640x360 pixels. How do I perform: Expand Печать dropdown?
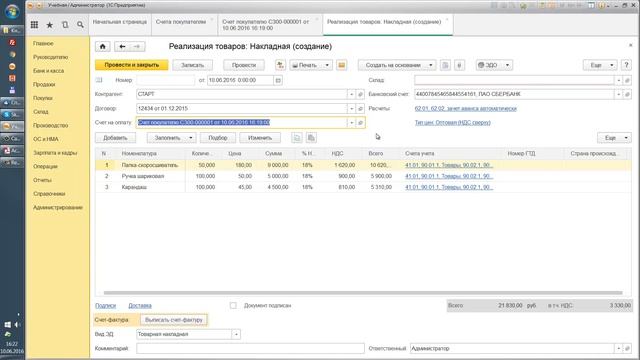point(327,65)
